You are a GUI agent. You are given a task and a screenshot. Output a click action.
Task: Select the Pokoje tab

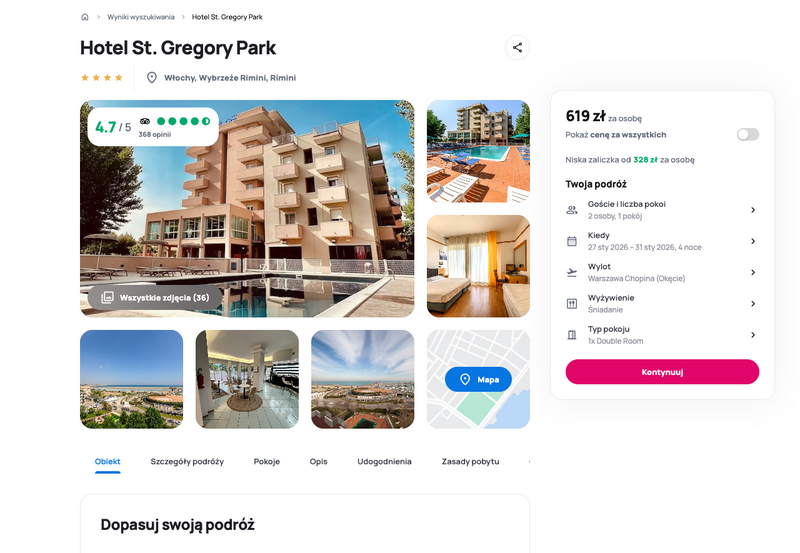267,462
